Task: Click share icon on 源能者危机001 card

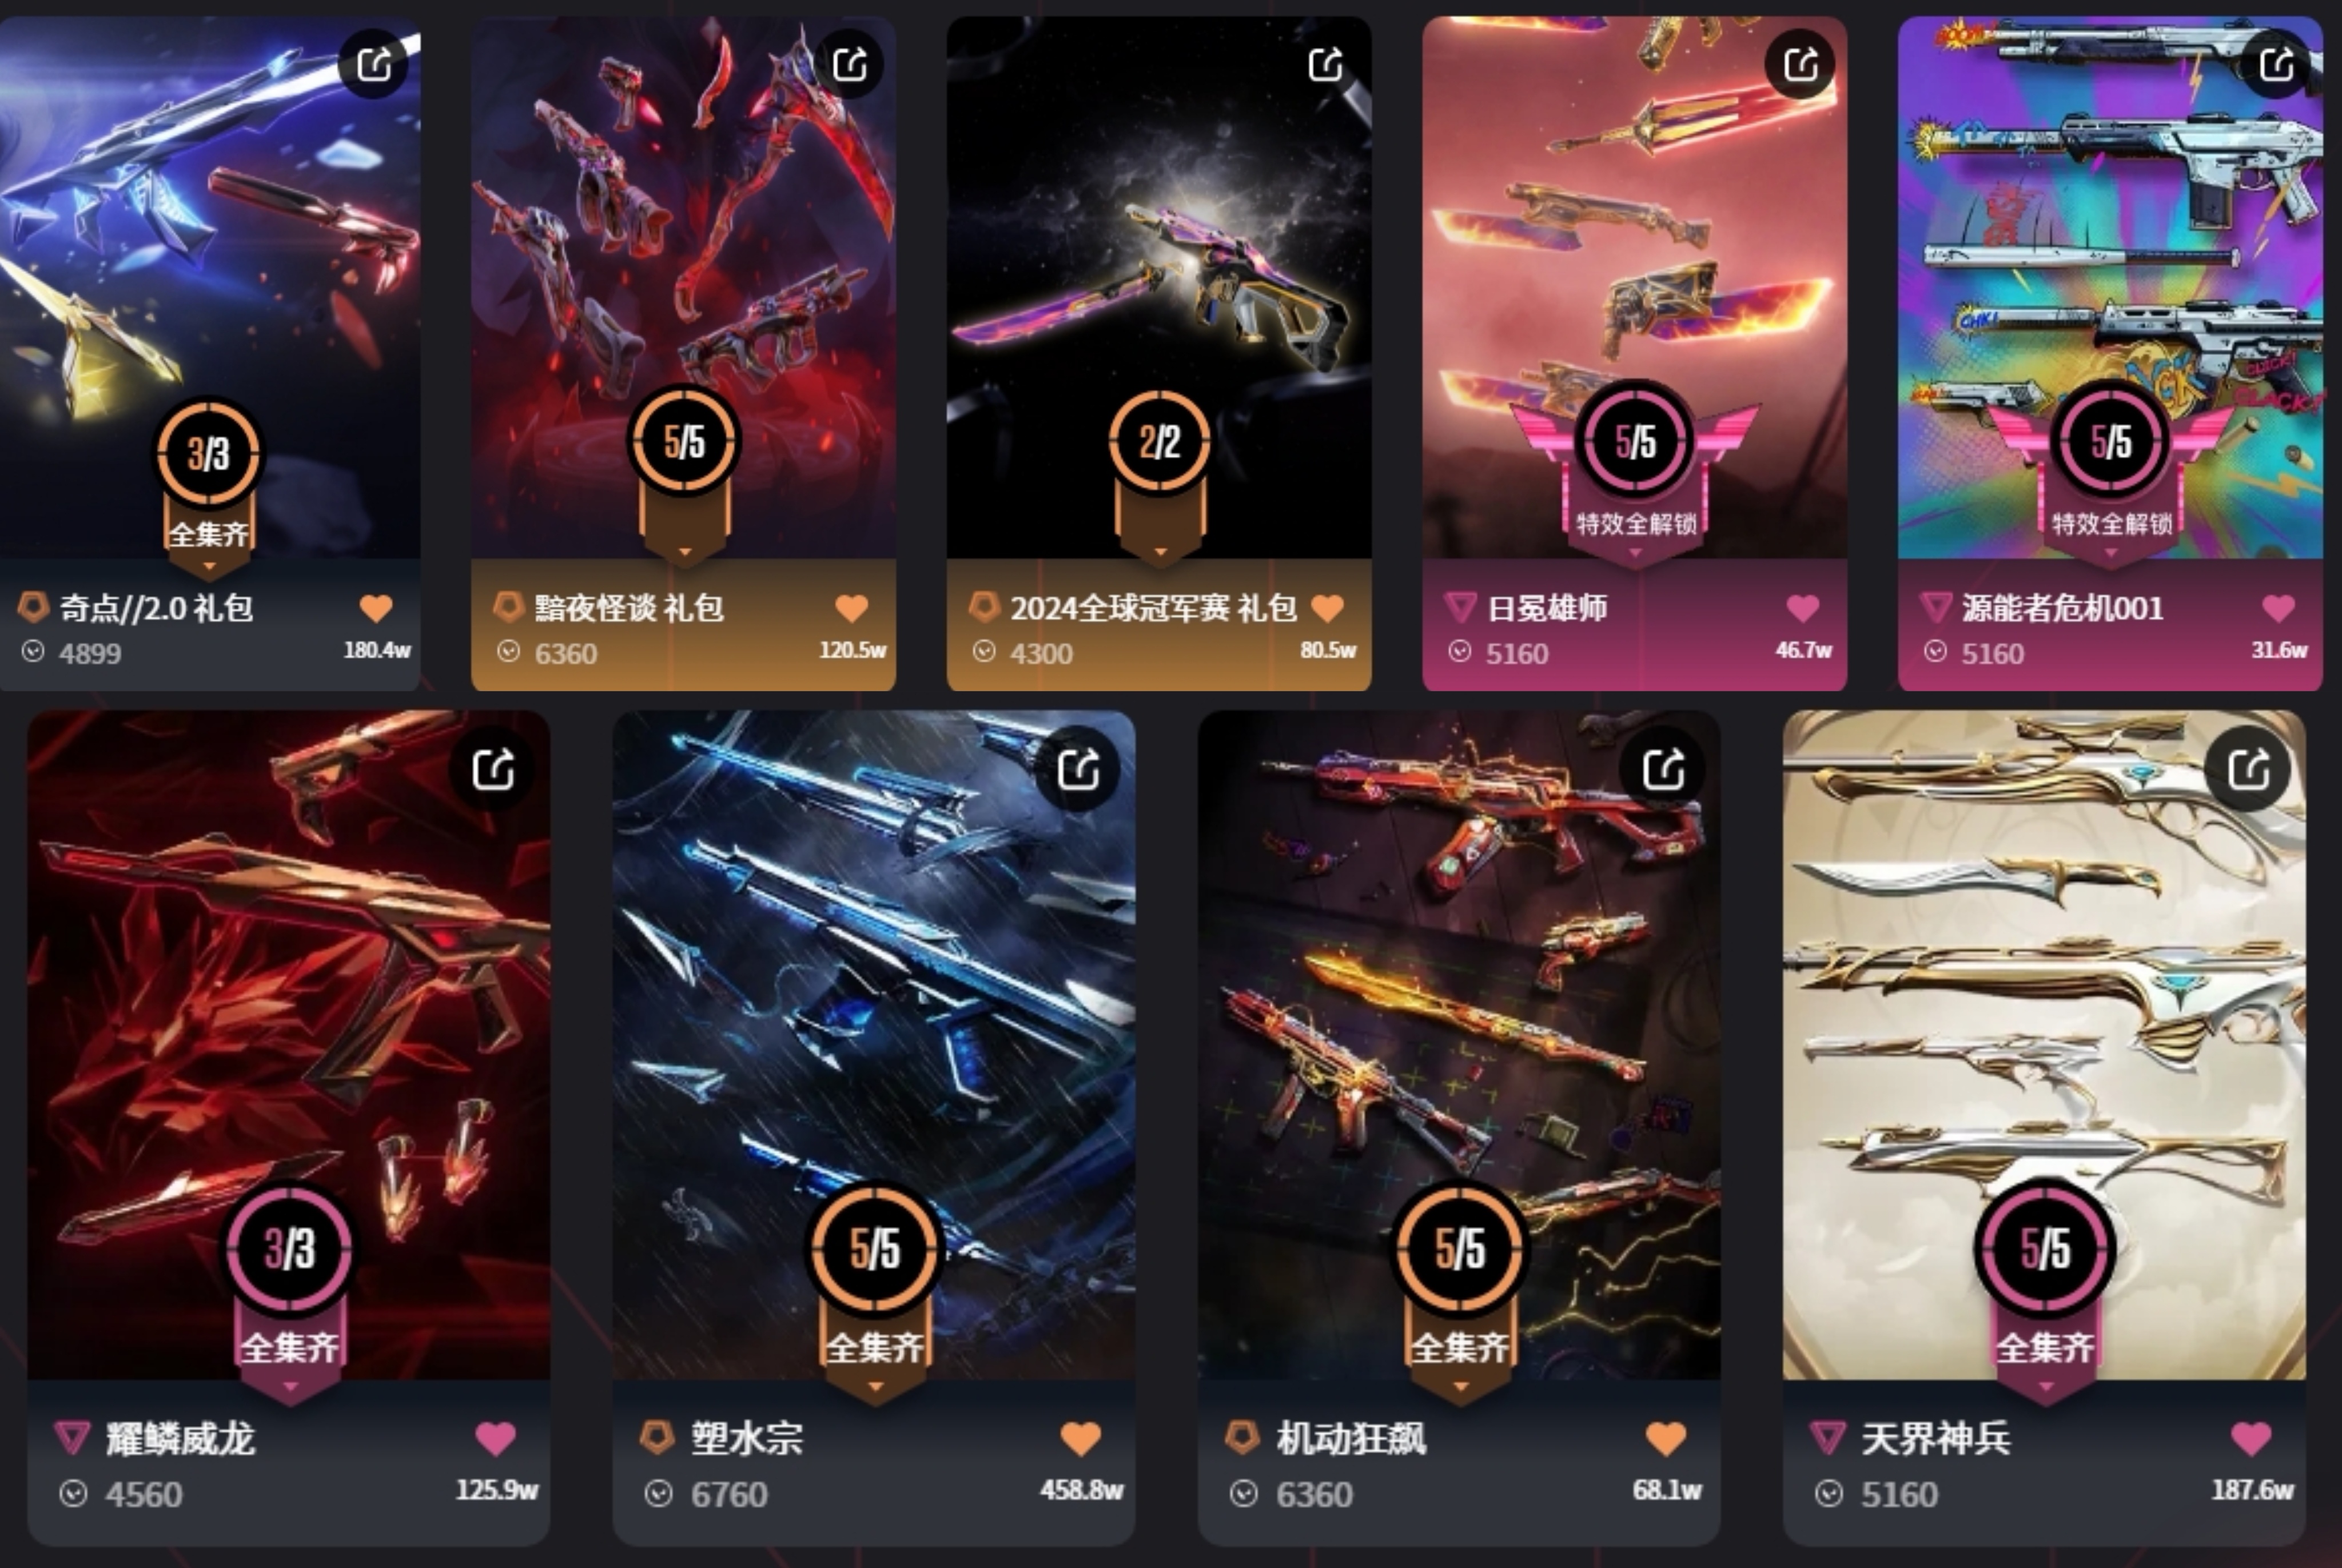Action: tap(2277, 64)
